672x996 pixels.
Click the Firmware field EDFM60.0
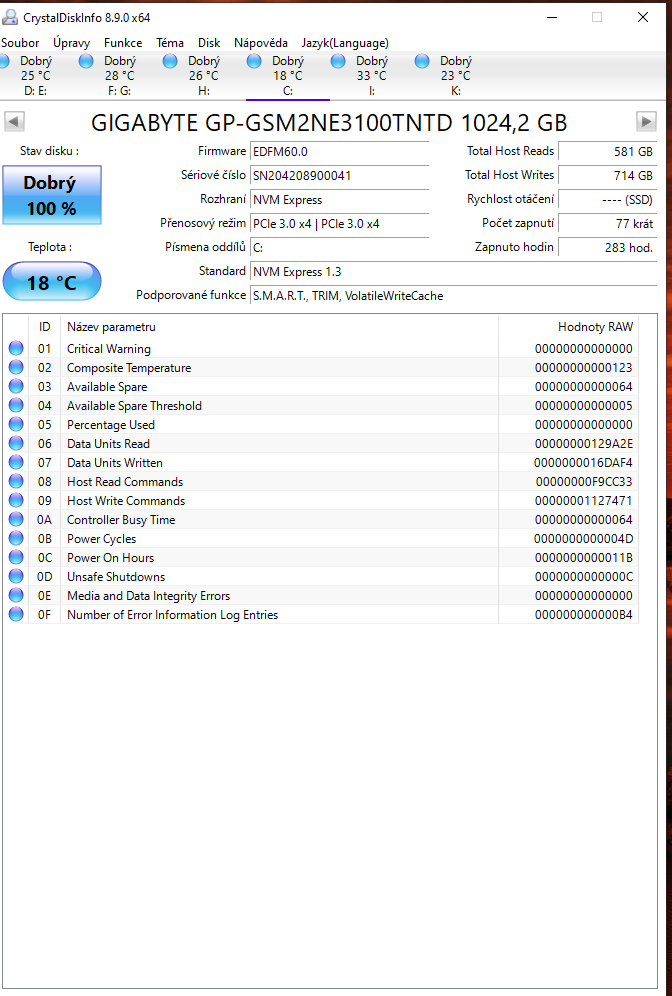coord(339,152)
